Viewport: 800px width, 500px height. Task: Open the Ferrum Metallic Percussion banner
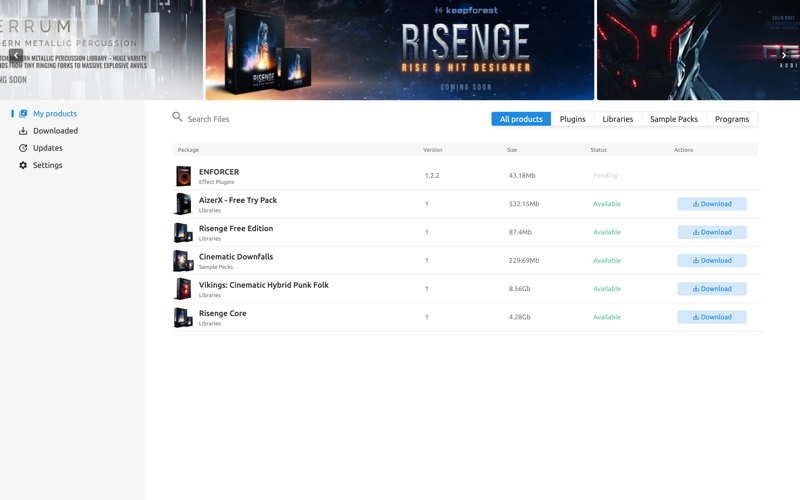pos(101,49)
